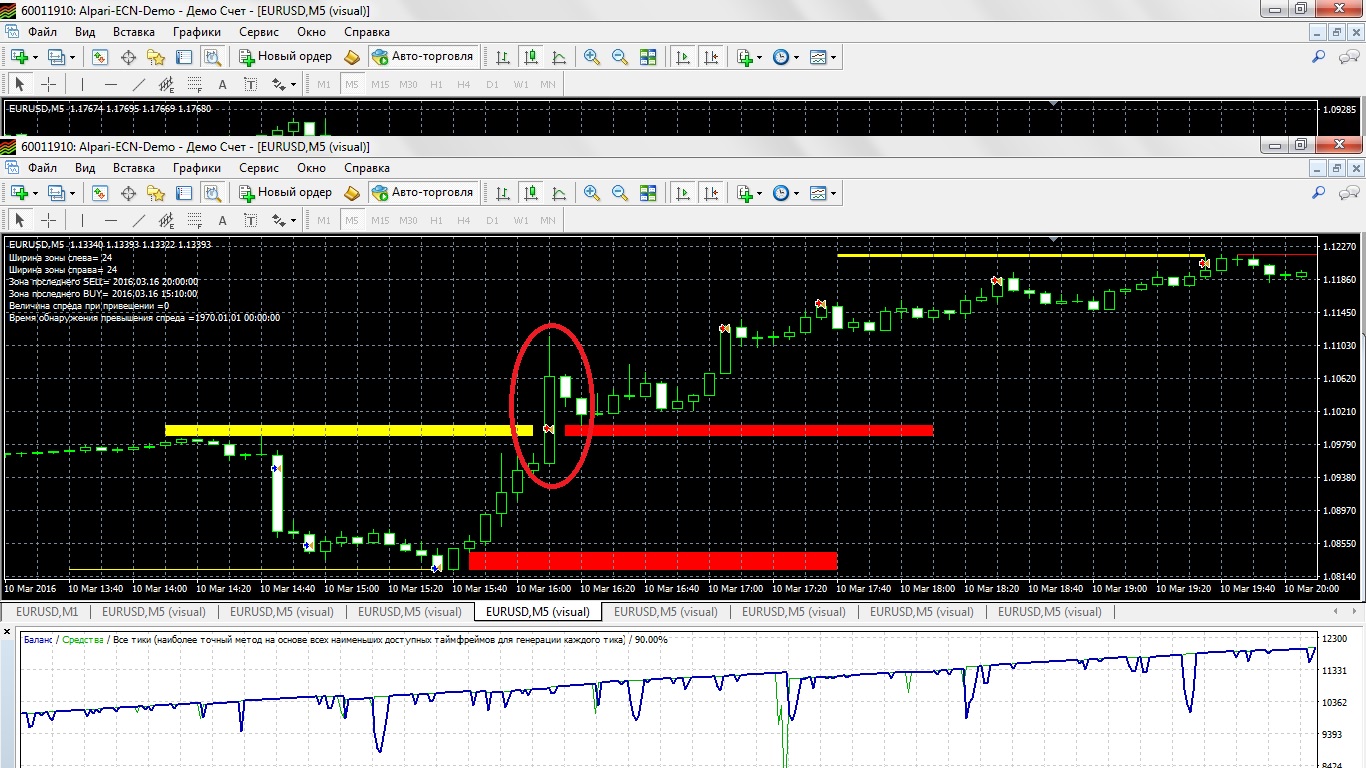Zoom out the chart in the front window
The height and width of the screenshot is (768, 1366).
(620, 193)
